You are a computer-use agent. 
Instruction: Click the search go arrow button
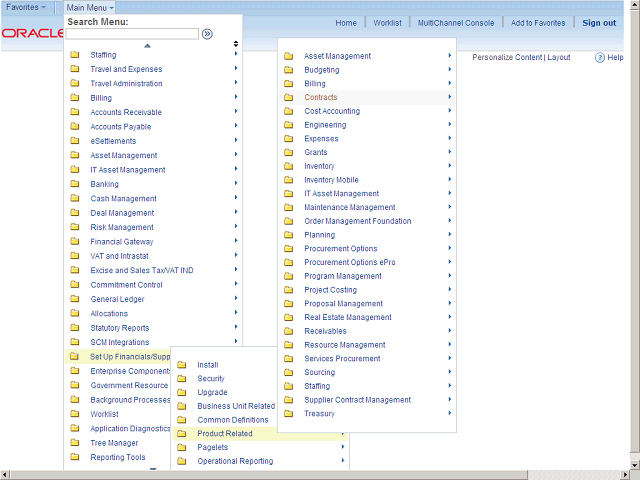(x=207, y=34)
